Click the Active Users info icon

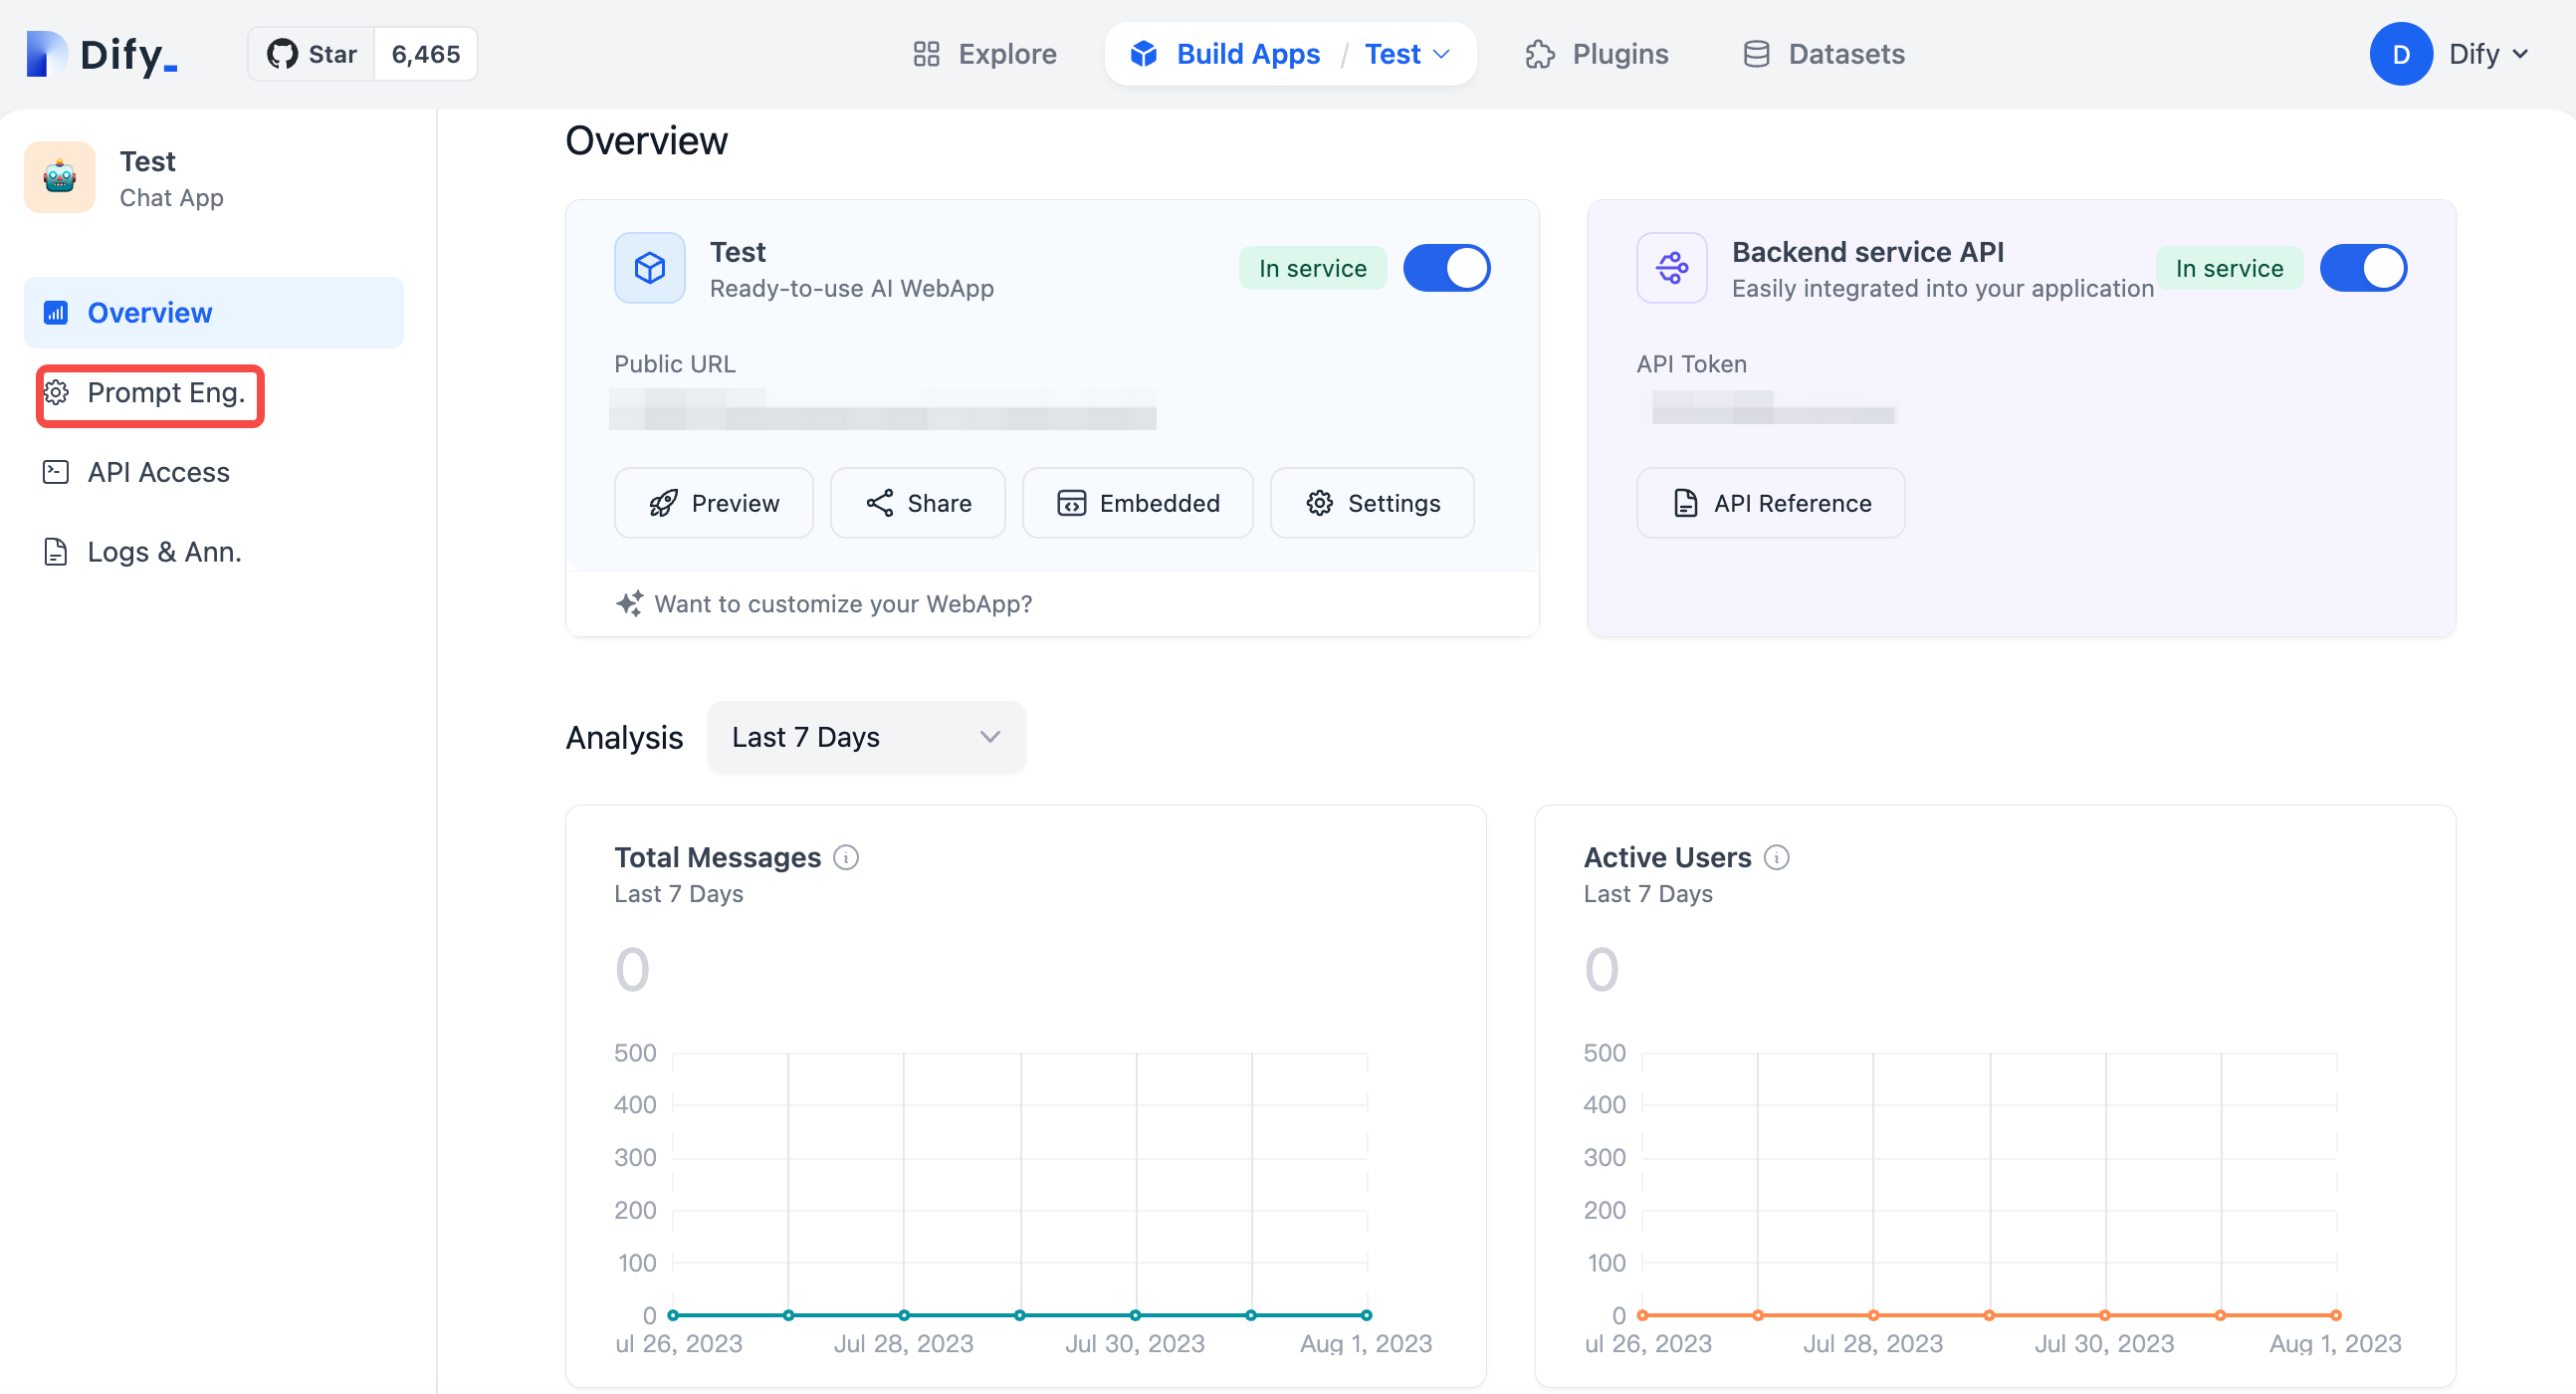1777,858
